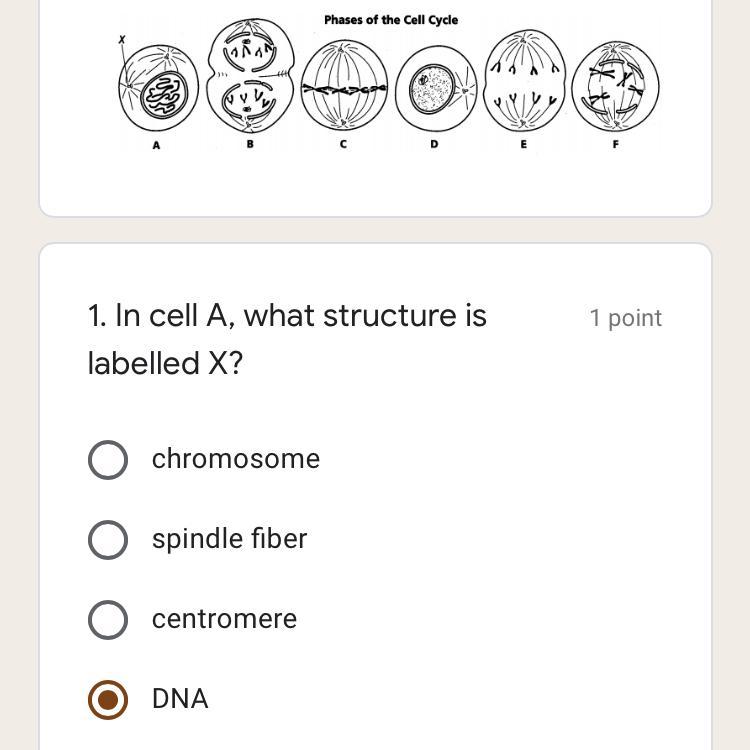This screenshot has height=750, width=750.
Task: Click the cell C metaphase drawing
Action: pos(344,88)
